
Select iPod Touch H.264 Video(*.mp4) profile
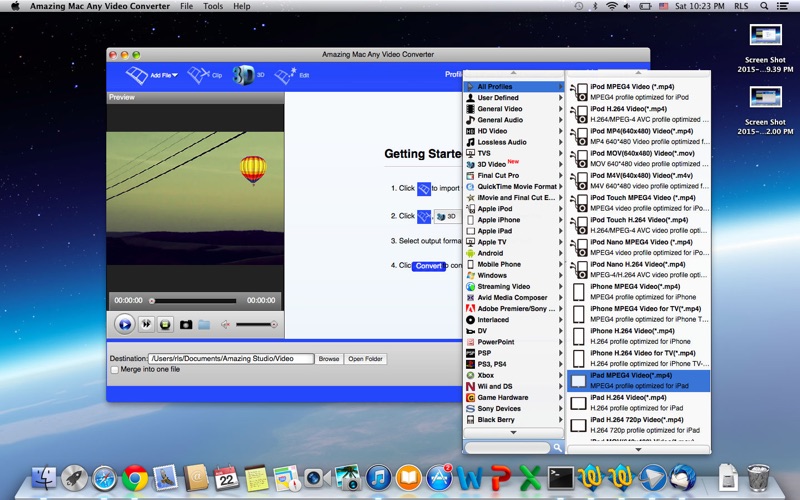point(639,225)
